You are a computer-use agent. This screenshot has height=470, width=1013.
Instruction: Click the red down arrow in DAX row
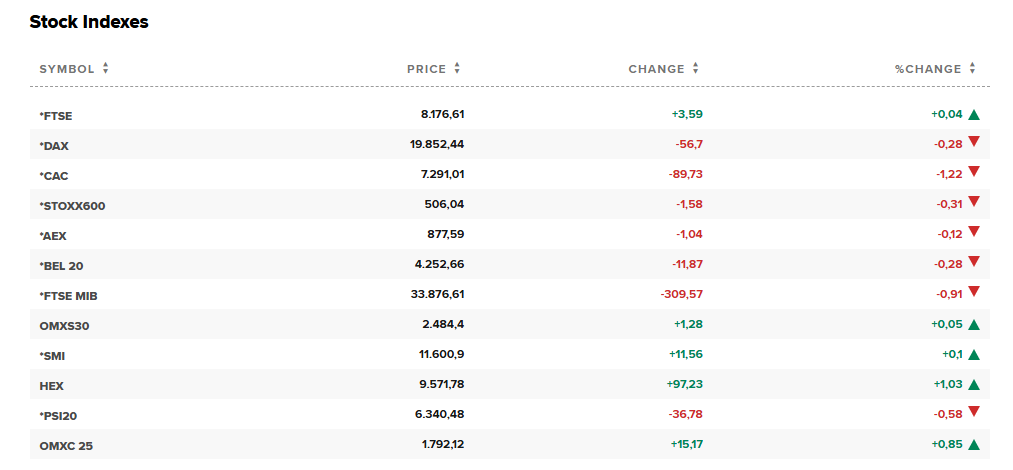[974, 141]
